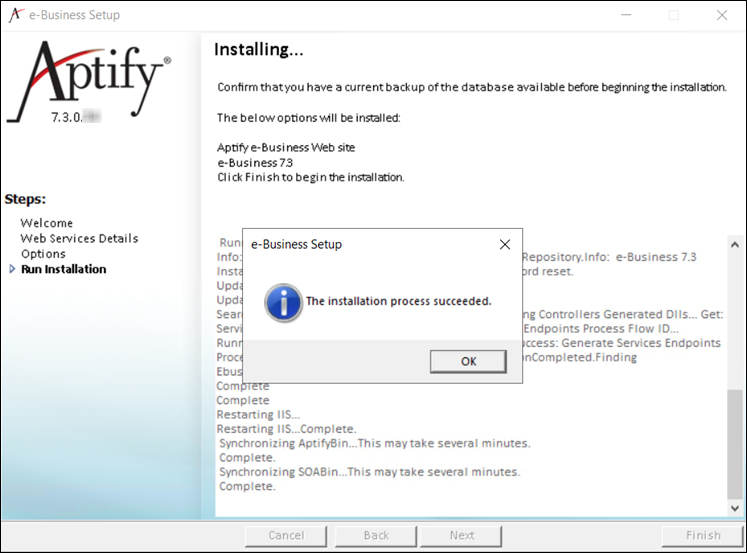Click the Back button
Image resolution: width=747 pixels, height=553 pixels.
click(x=376, y=535)
